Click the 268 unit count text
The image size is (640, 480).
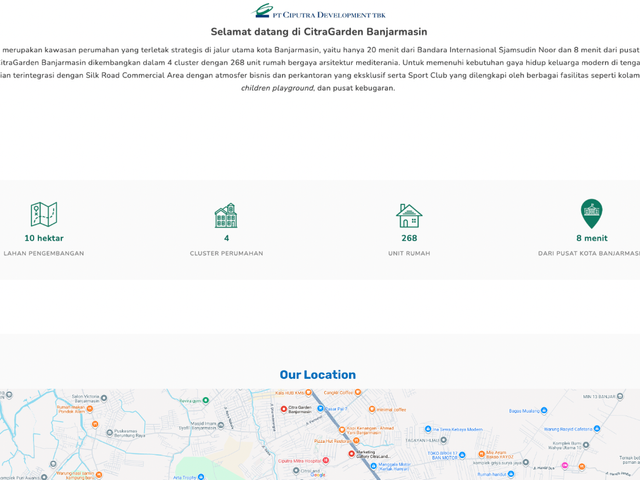(x=409, y=238)
